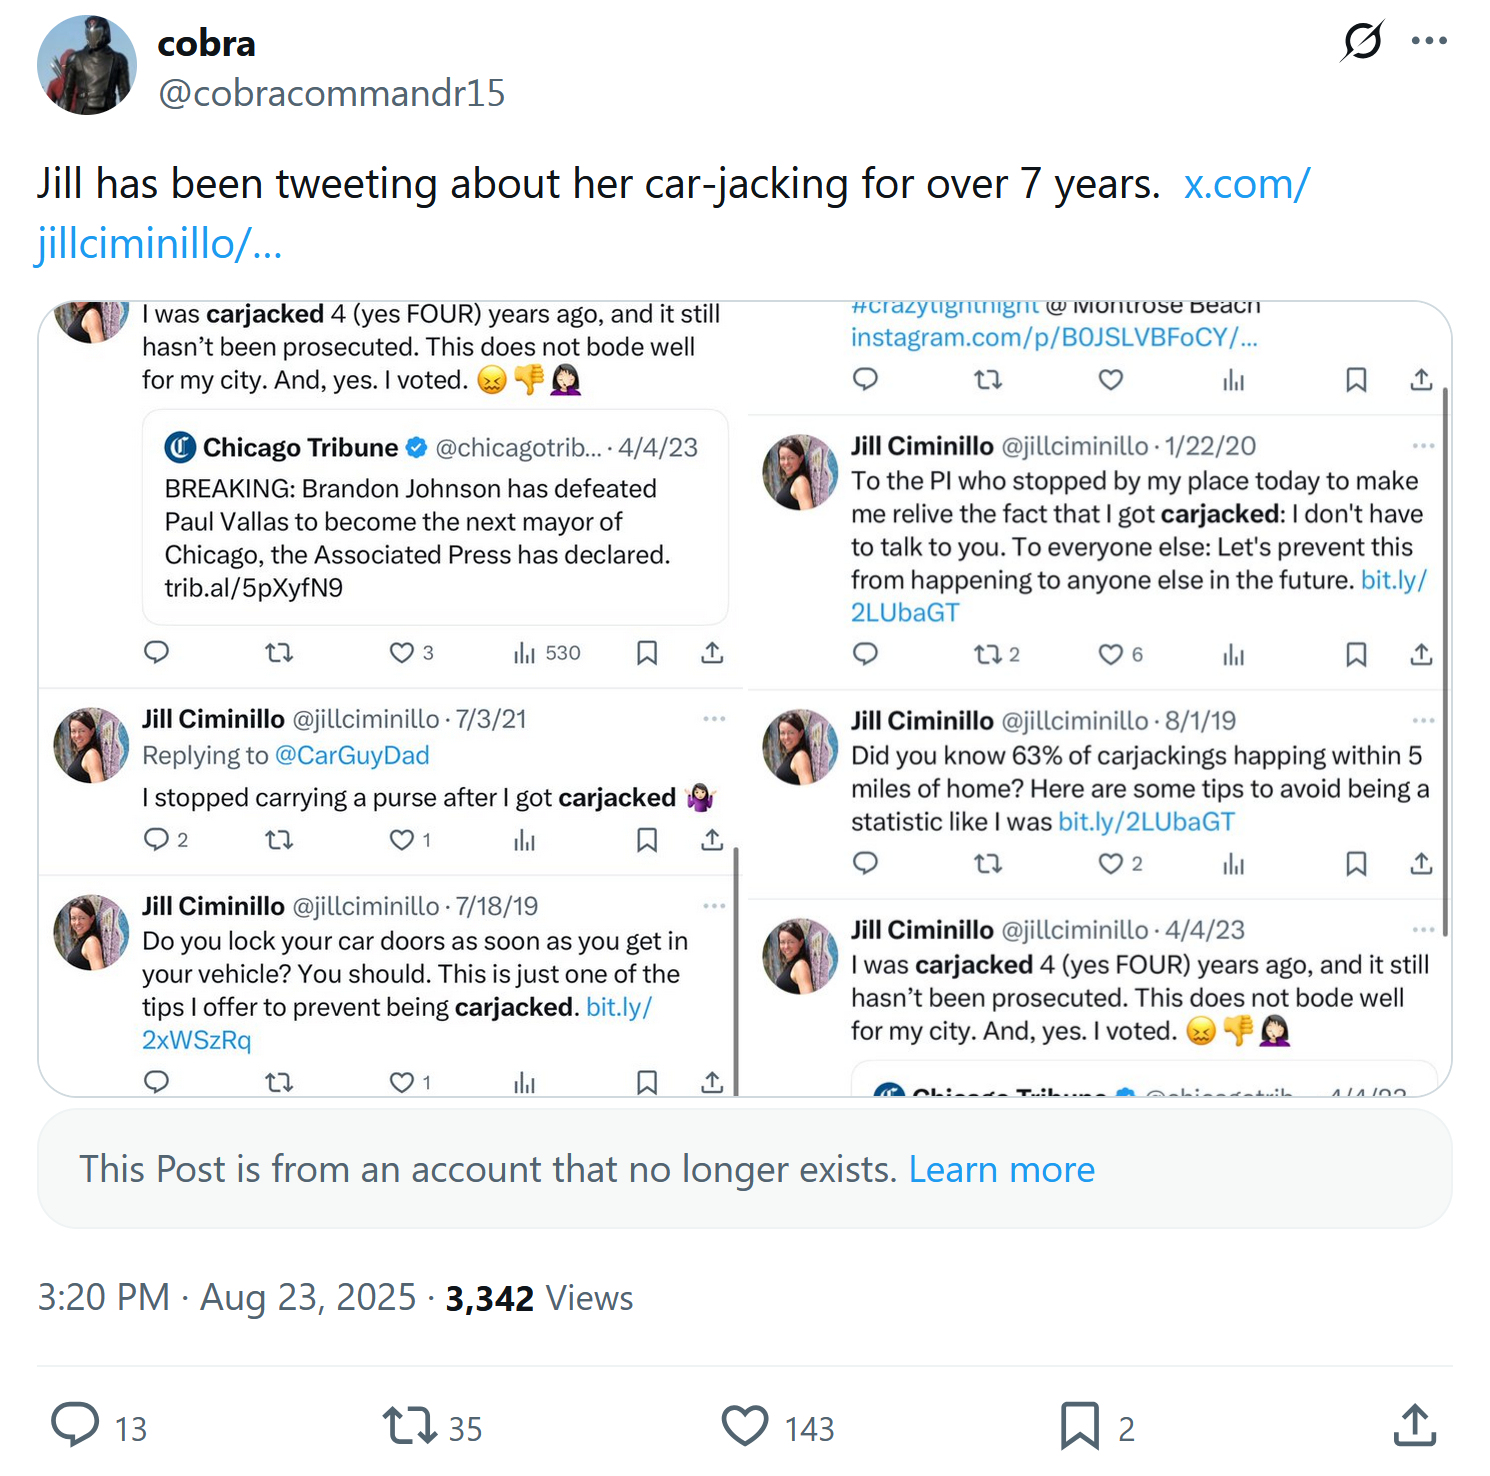Screen dimensions: 1490x1476
Task: Like the 7/3/21 purse tweet in screenshot
Action: tap(402, 840)
